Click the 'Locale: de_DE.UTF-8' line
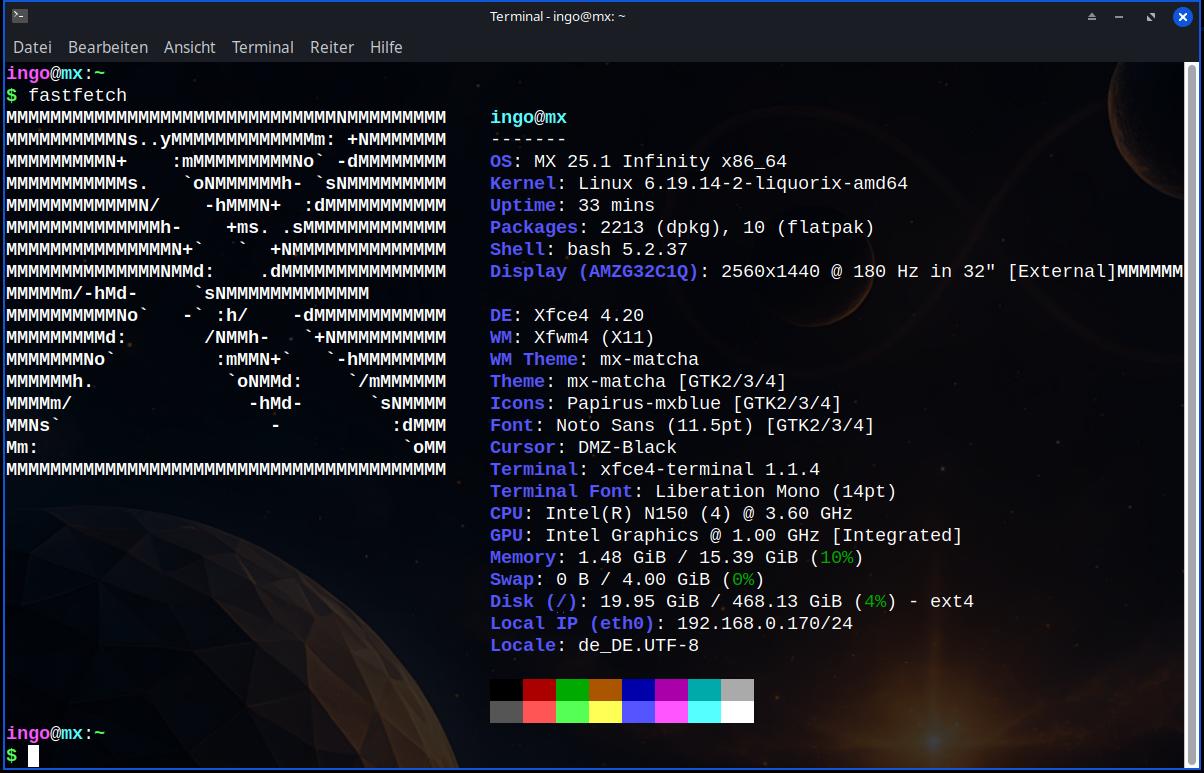The image size is (1204, 773). point(594,645)
